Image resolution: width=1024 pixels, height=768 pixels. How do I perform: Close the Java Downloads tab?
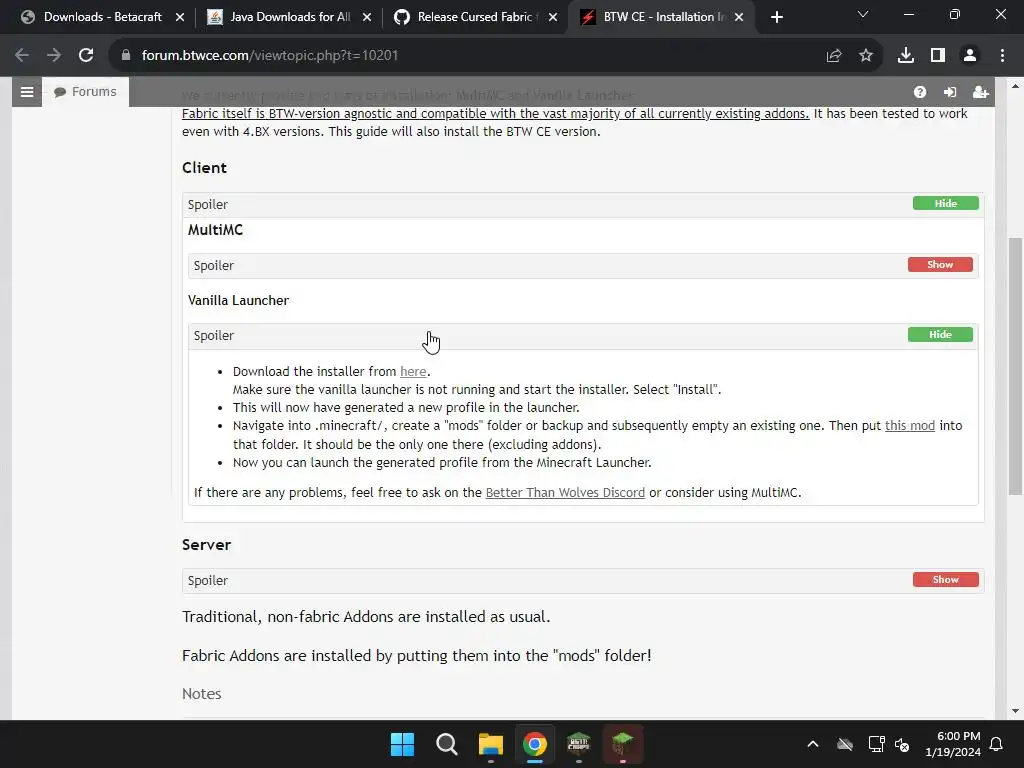point(367,17)
